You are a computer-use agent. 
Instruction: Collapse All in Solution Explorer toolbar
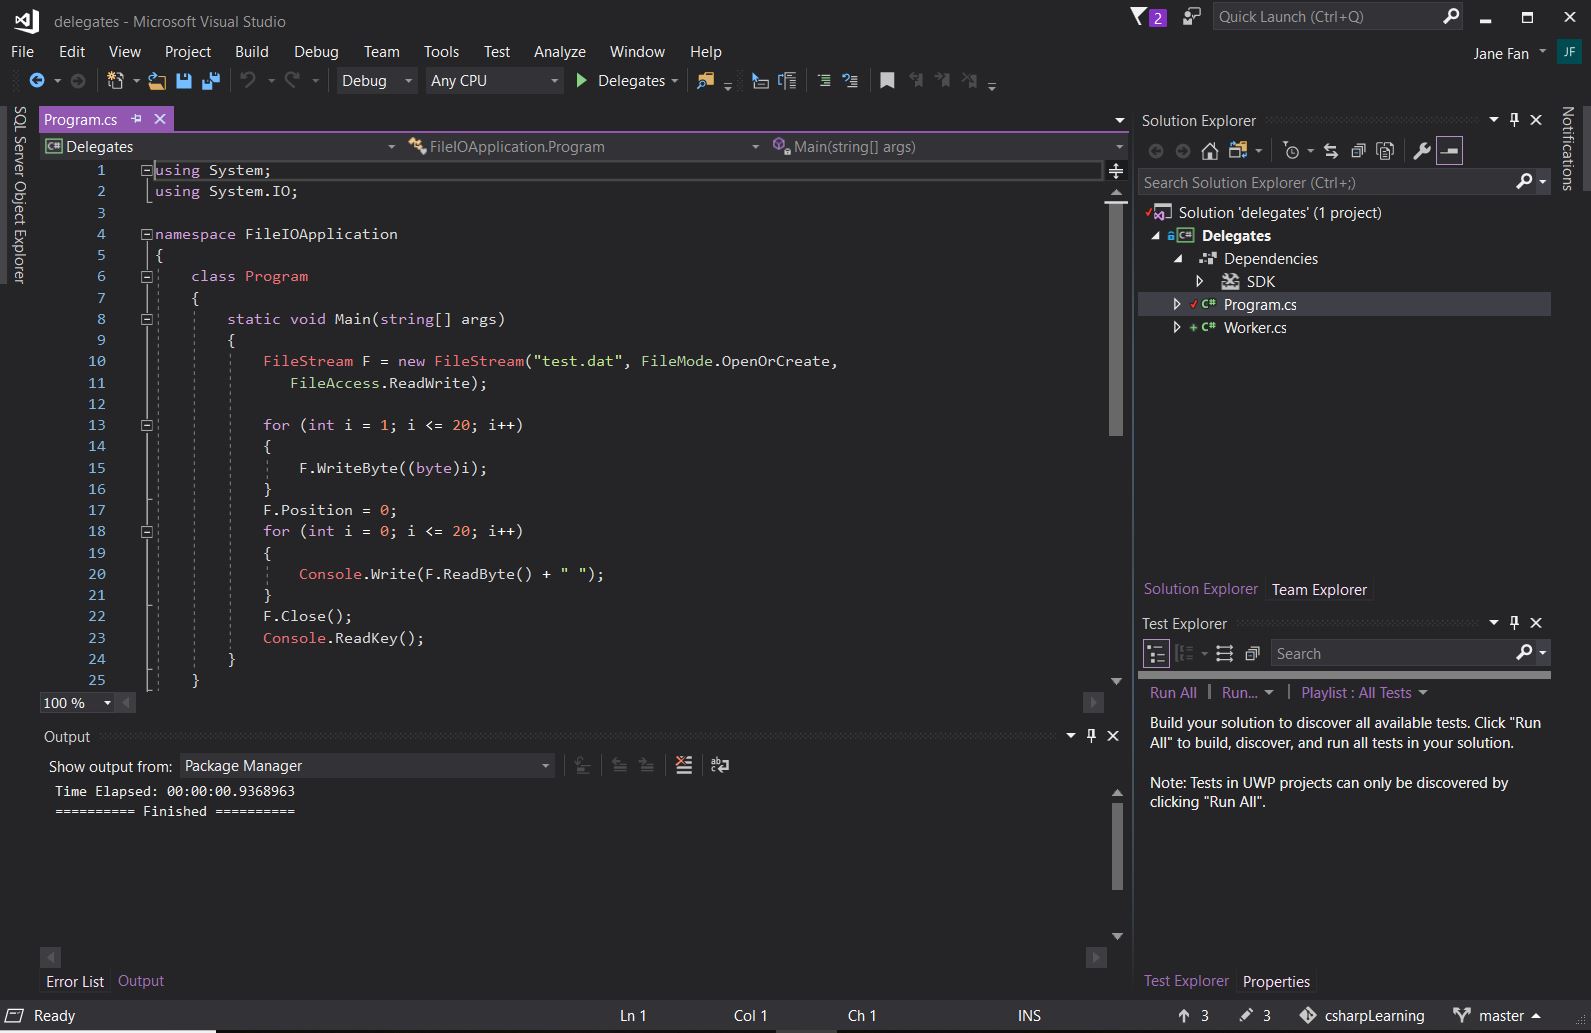tap(1358, 151)
